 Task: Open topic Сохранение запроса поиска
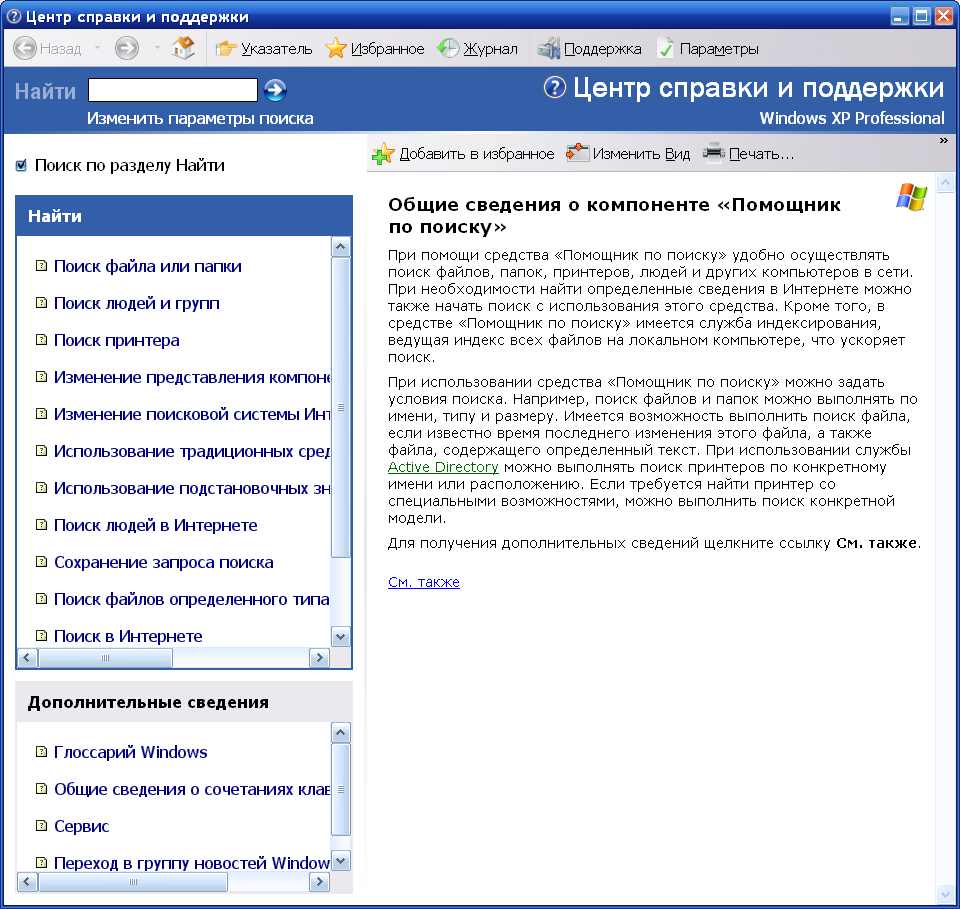tap(163, 562)
